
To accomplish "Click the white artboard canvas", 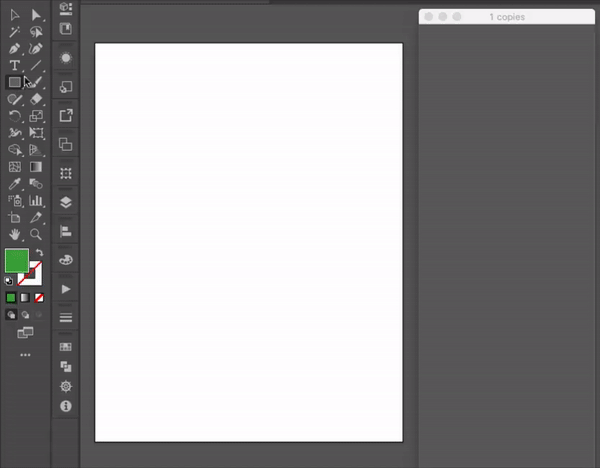I will pyautogui.click(x=249, y=243).
